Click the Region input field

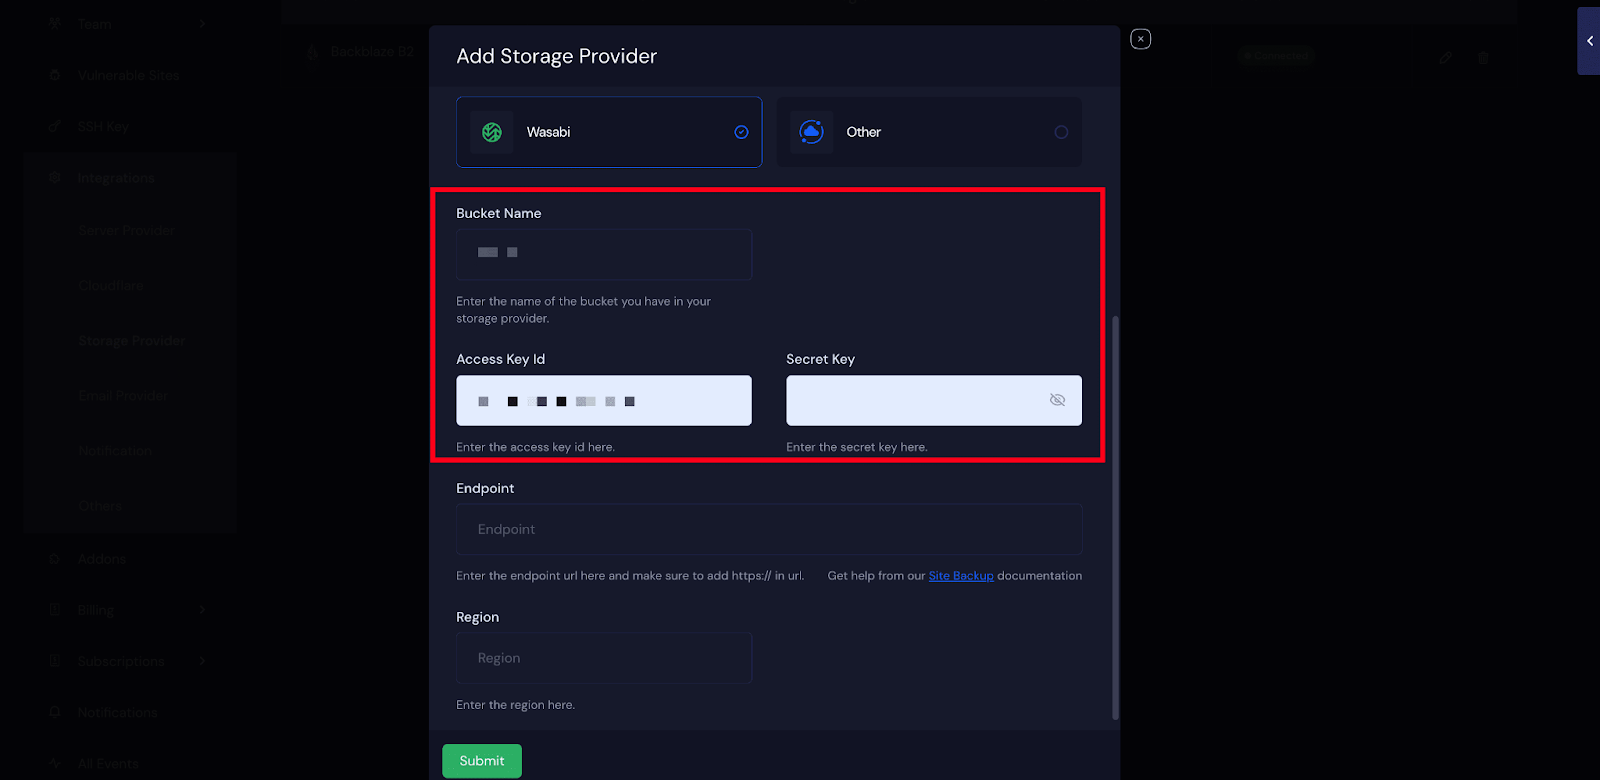pyautogui.click(x=604, y=658)
